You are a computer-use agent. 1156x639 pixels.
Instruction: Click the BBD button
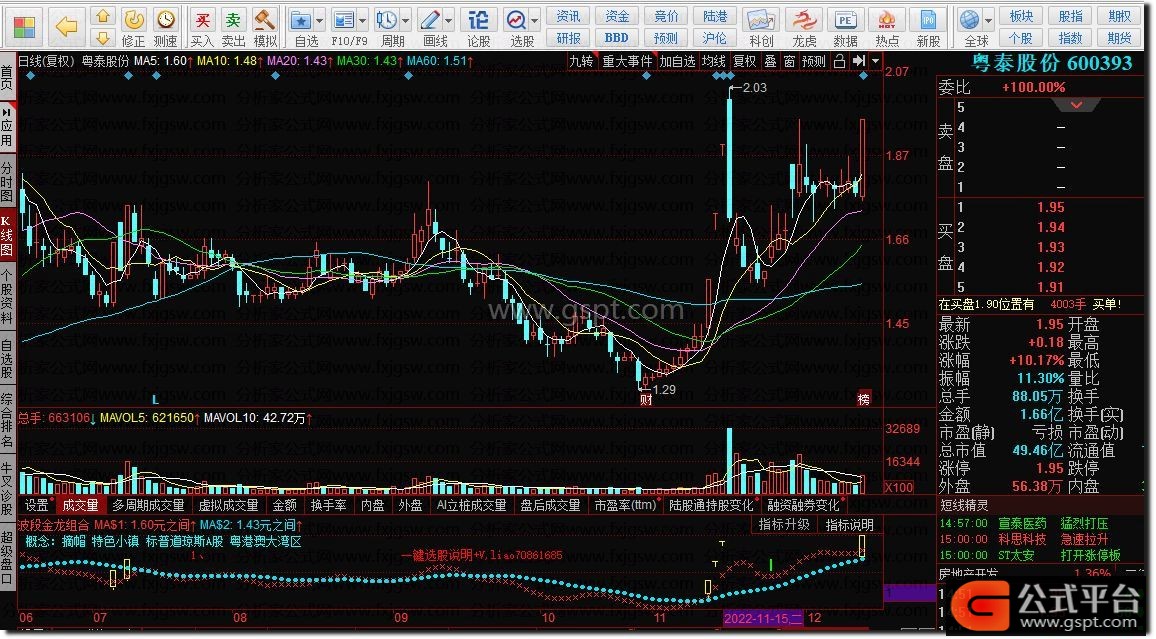point(616,38)
